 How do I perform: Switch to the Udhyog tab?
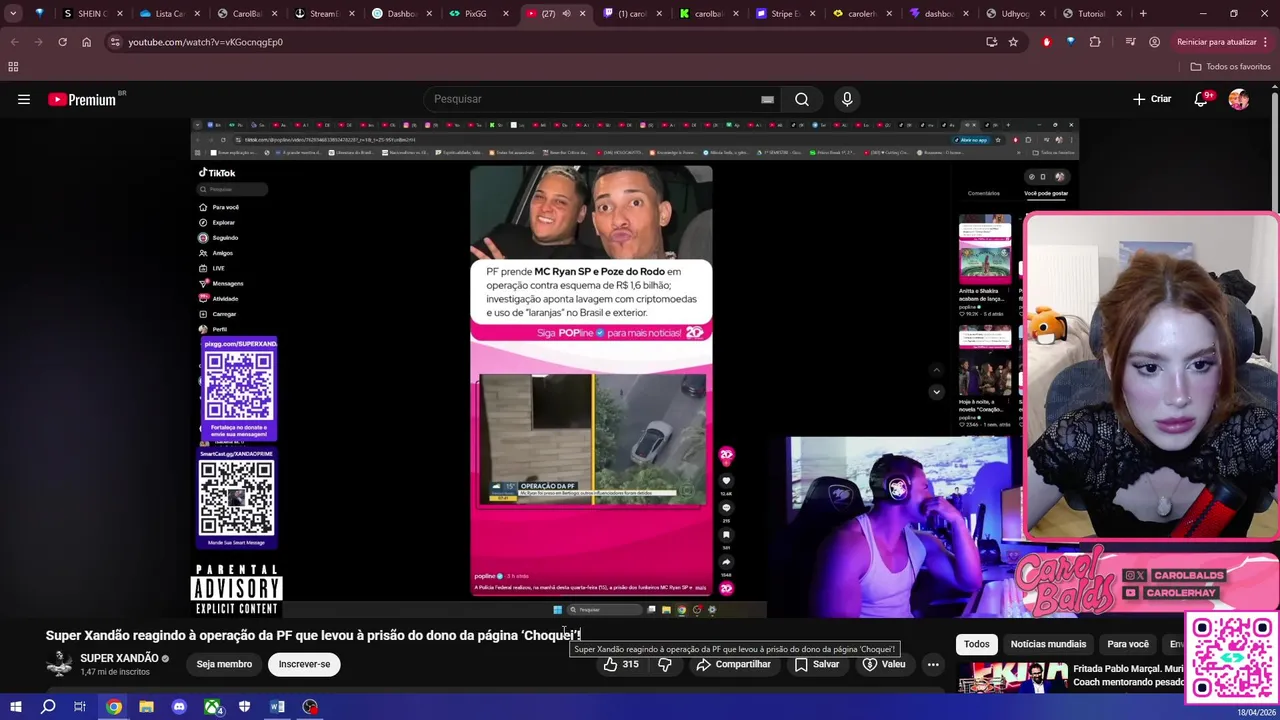tap(1015, 14)
